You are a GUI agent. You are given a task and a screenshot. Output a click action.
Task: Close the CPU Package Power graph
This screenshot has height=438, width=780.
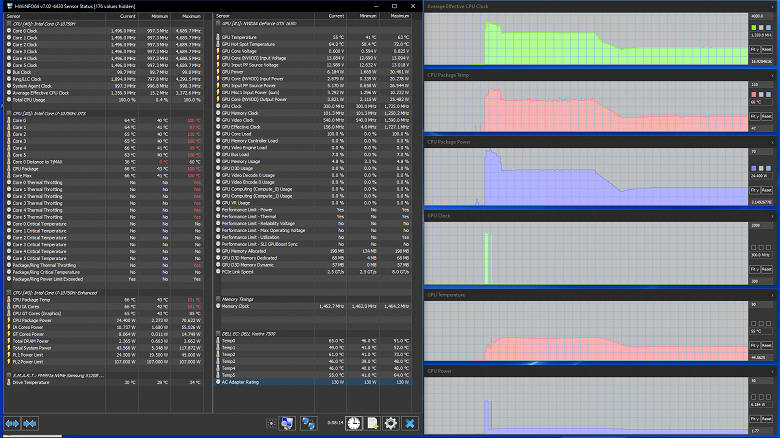coord(772,142)
